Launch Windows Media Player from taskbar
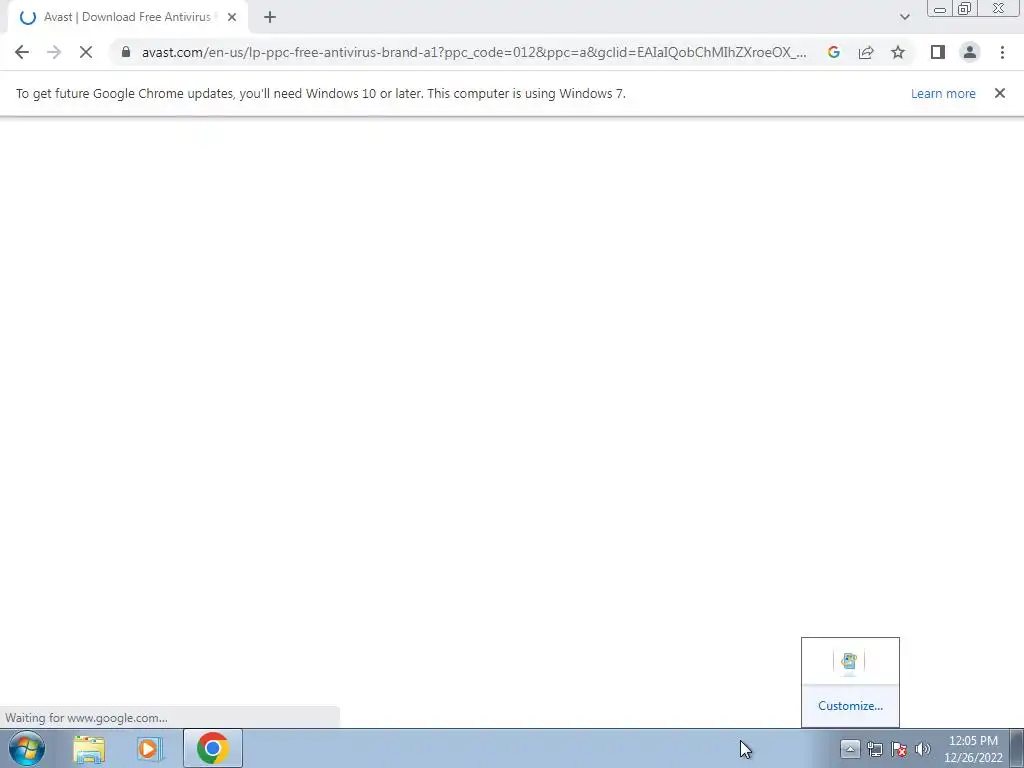 [150, 749]
